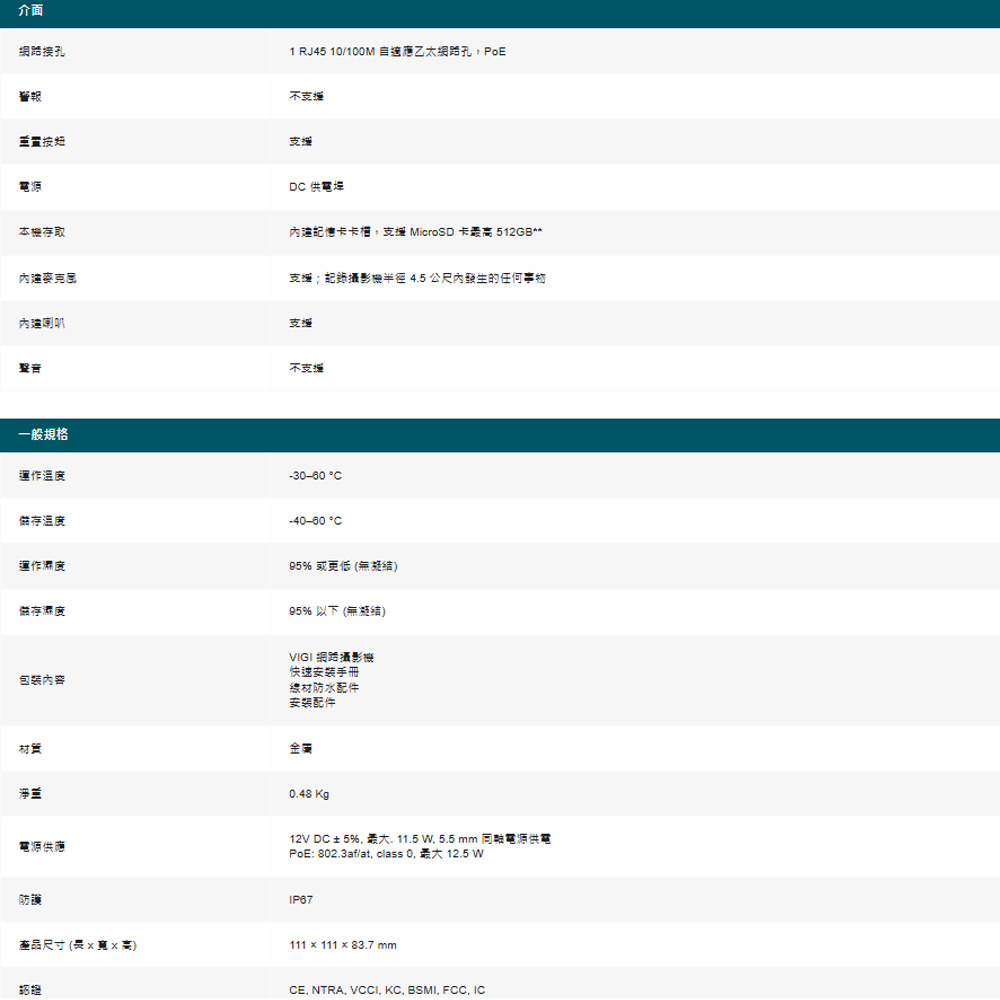Click the VIGI 網路攝影機 package item
The width and height of the screenshot is (1000, 1000).
(x=331, y=657)
